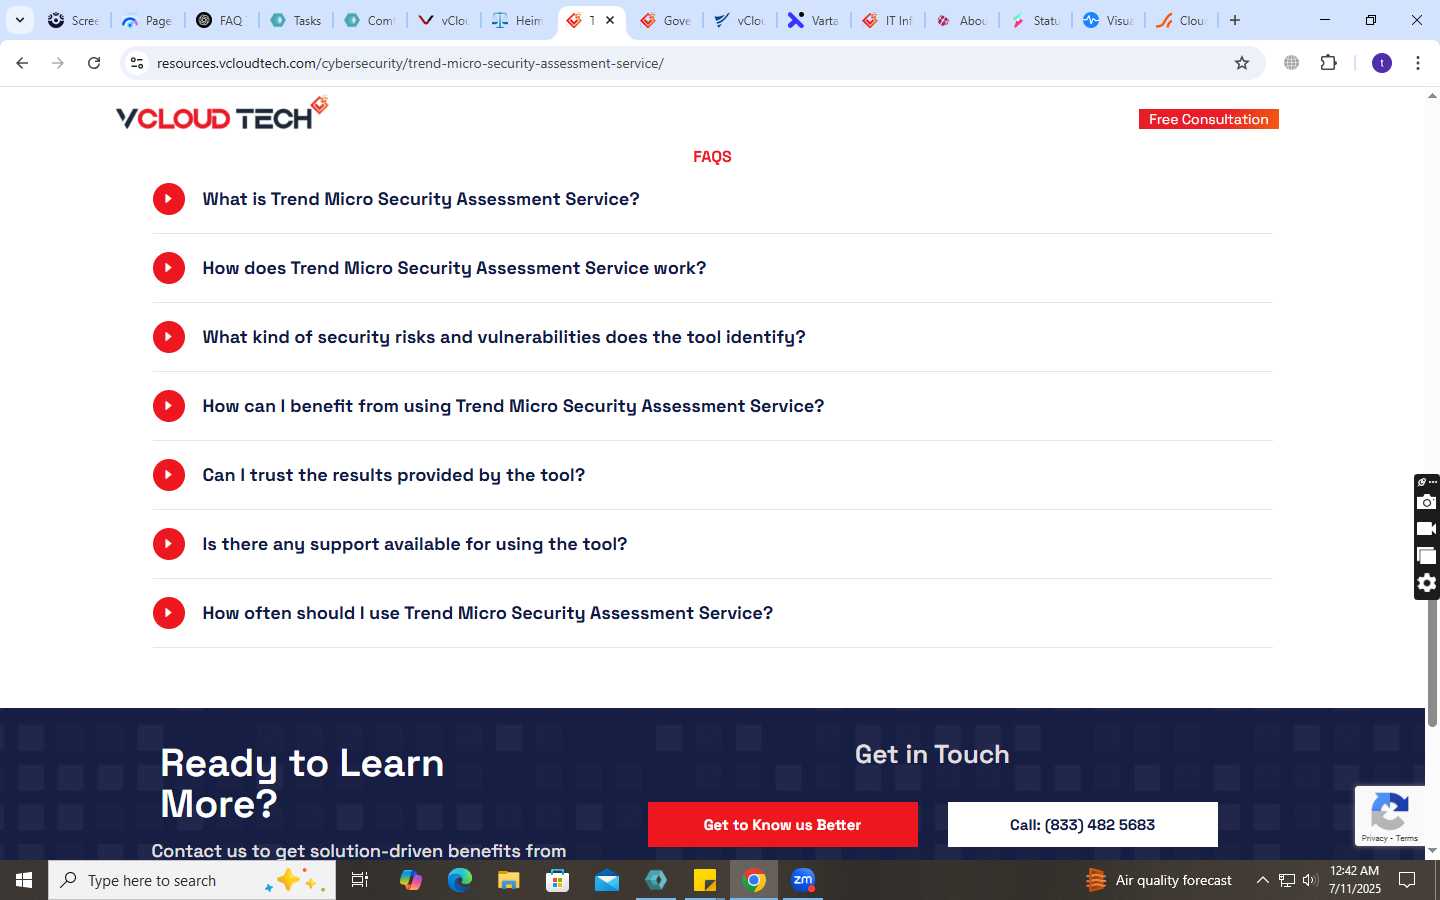Click the reCAPTCHA Privacy link

(x=1374, y=838)
